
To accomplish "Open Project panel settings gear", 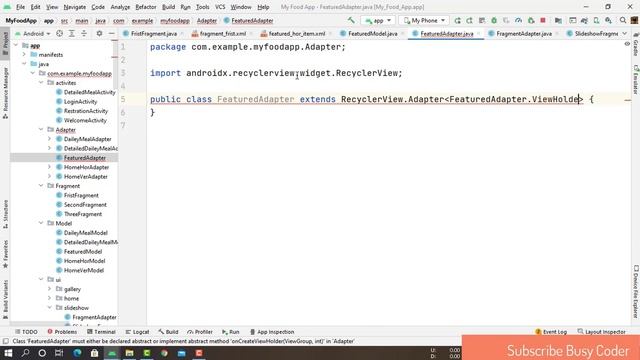I will pyautogui.click(x=99, y=33).
